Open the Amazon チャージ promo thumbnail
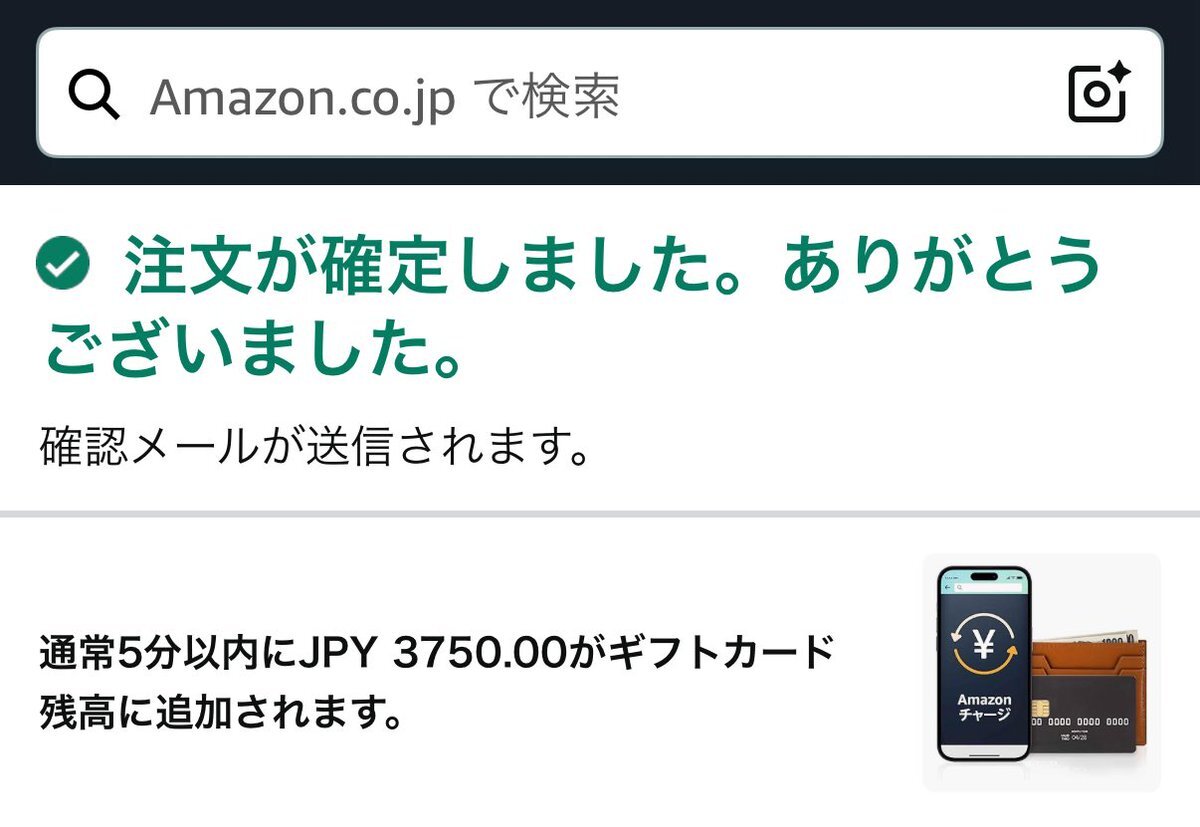 click(1041, 672)
